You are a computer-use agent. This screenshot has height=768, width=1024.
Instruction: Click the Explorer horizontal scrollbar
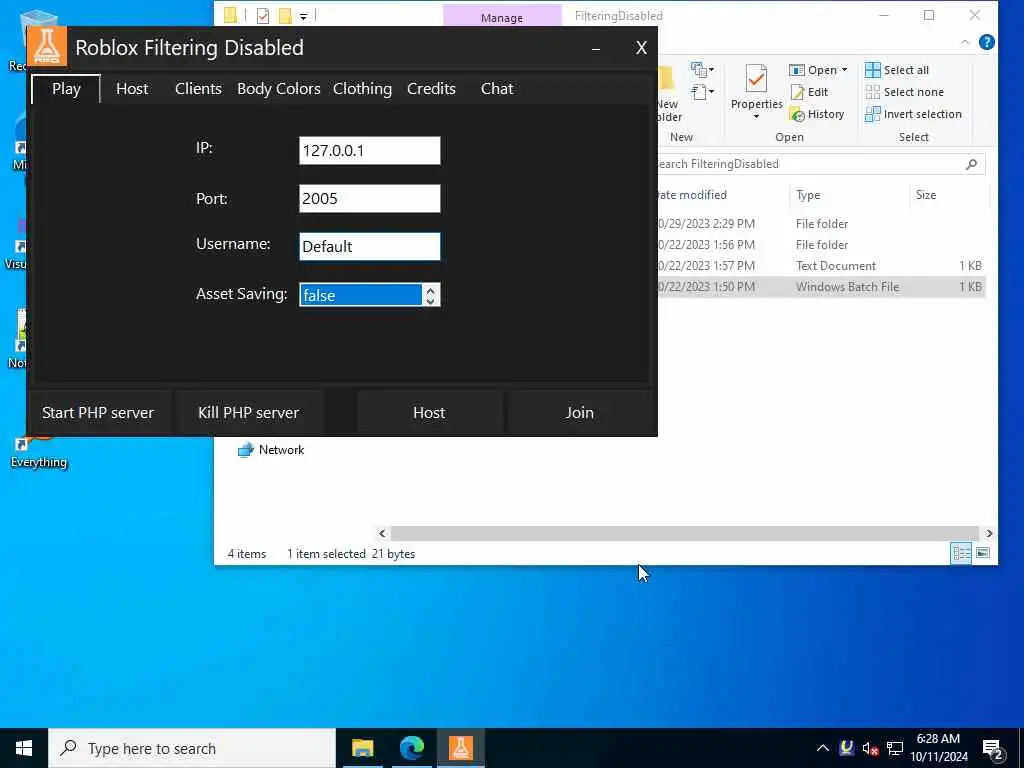[x=684, y=534]
